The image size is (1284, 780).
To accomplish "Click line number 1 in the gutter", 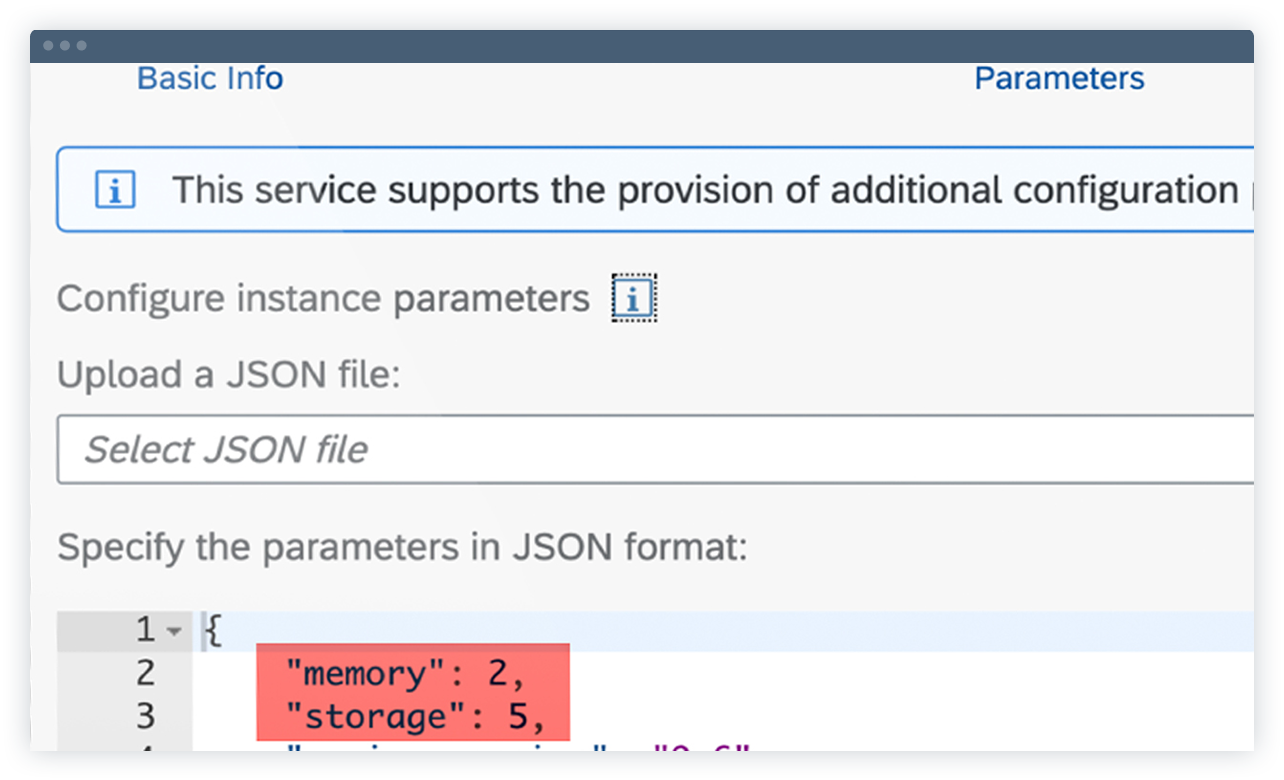I will [146, 630].
